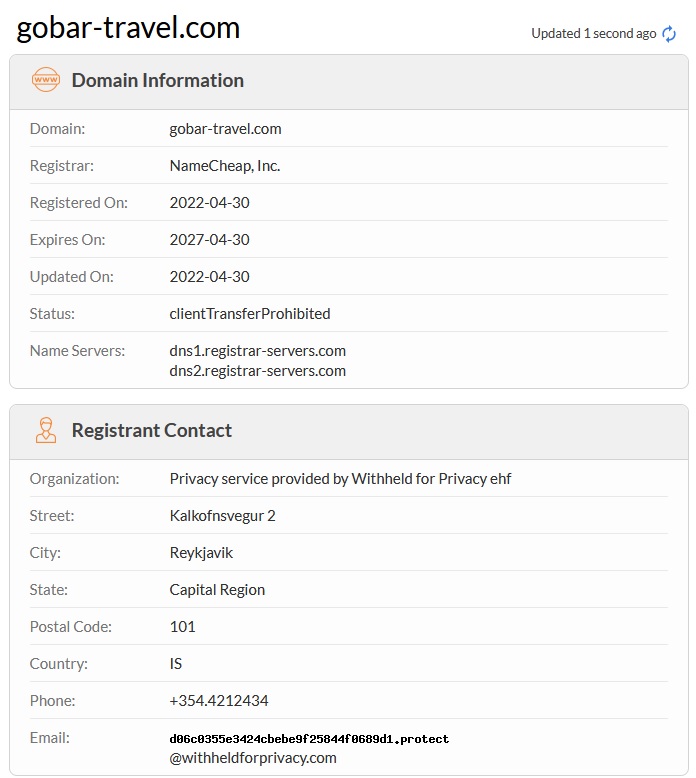Select the Registrant Contact section heading
The width and height of the screenshot is (696, 778).
pyautogui.click(x=151, y=430)
